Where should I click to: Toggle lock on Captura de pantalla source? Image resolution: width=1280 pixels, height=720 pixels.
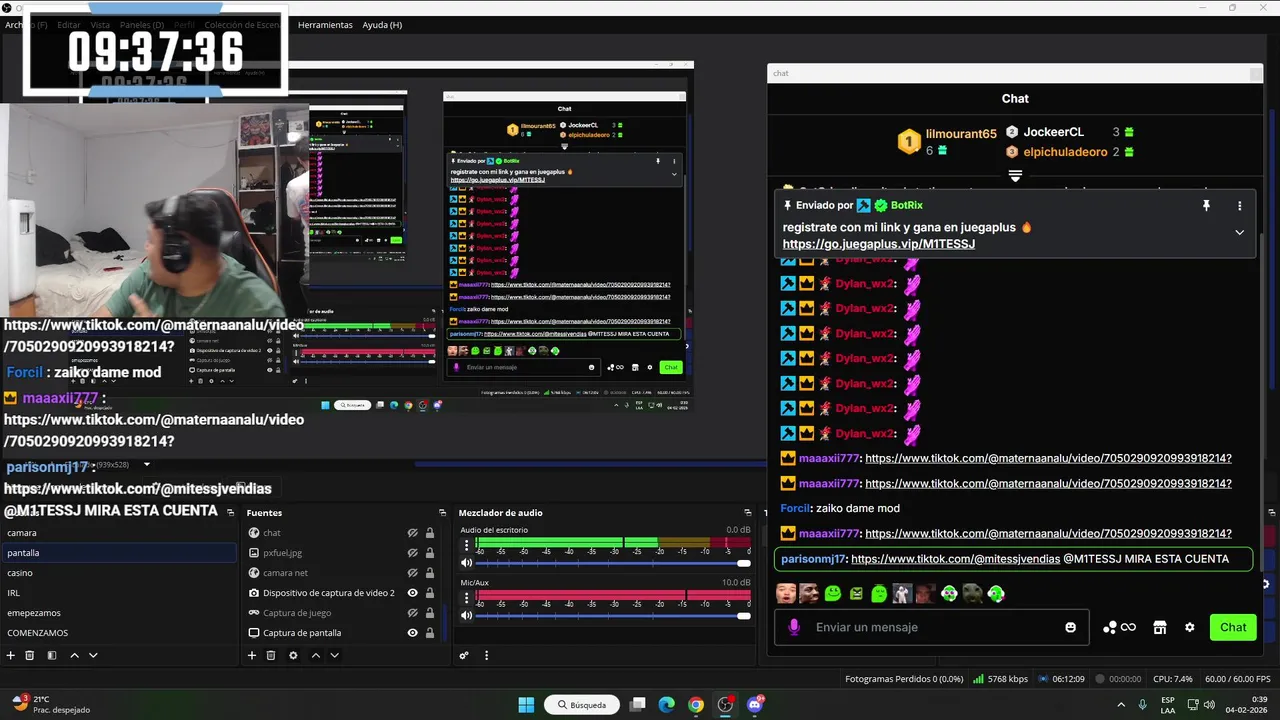(x=430, y=633)
